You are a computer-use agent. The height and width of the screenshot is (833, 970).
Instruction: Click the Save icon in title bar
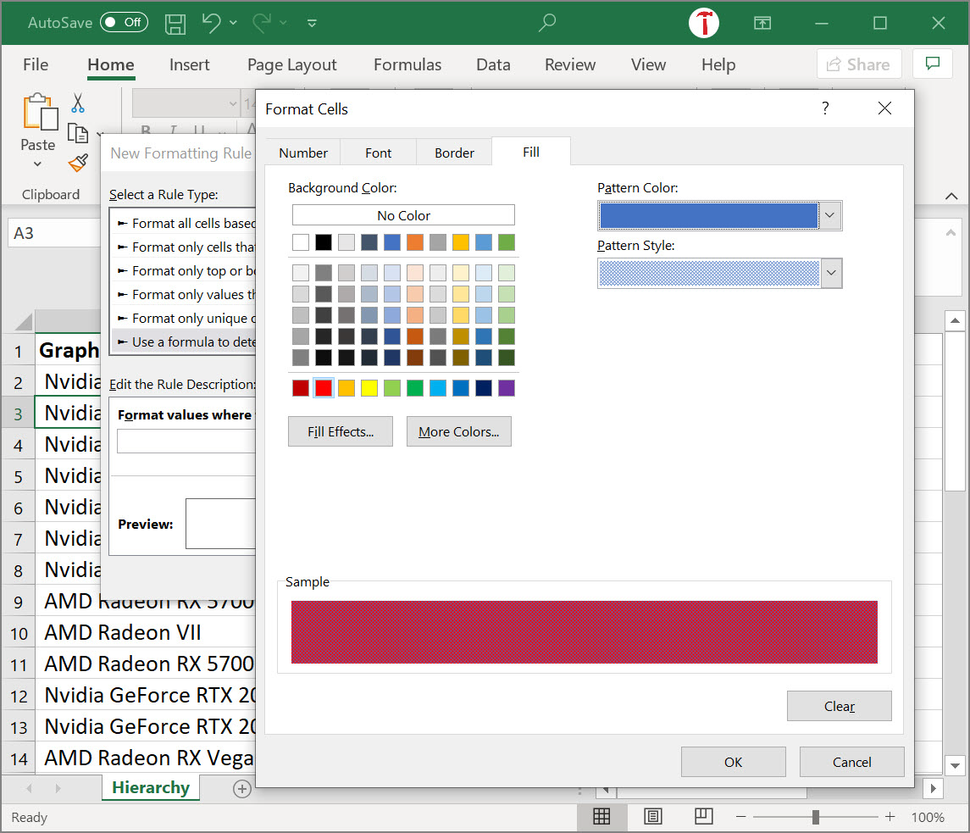175,23
